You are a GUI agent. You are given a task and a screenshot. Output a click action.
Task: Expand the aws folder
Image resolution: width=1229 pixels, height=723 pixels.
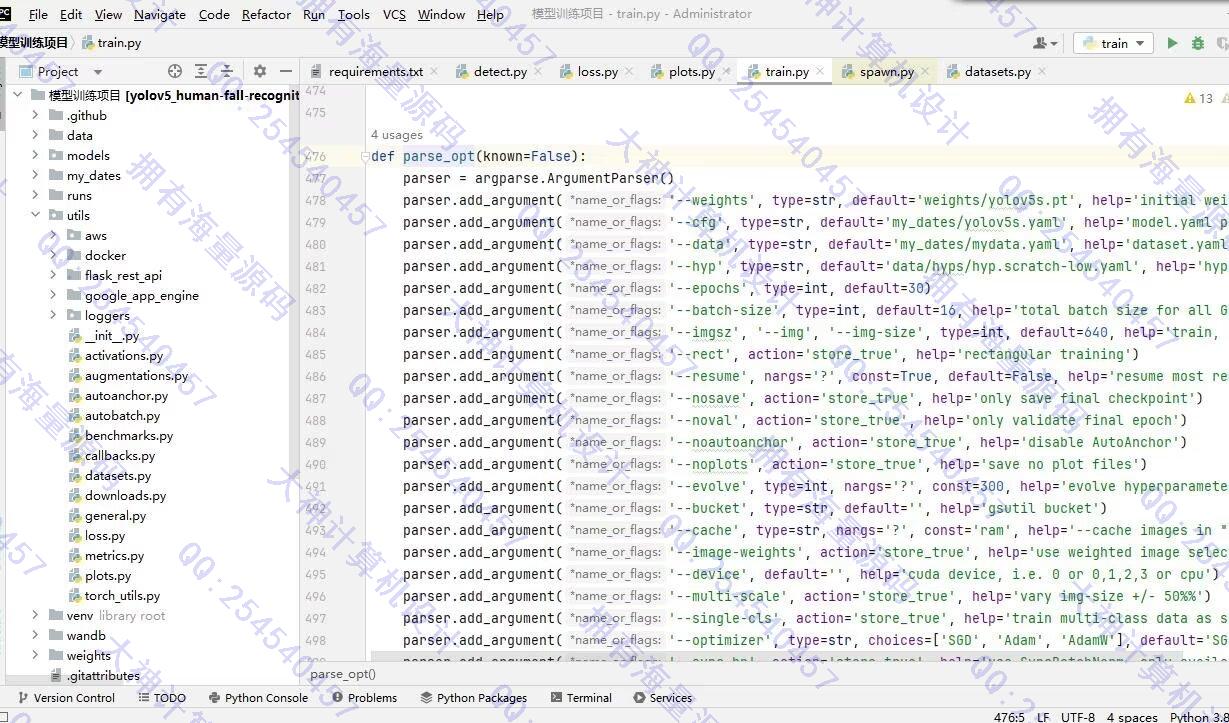[53, 235]
